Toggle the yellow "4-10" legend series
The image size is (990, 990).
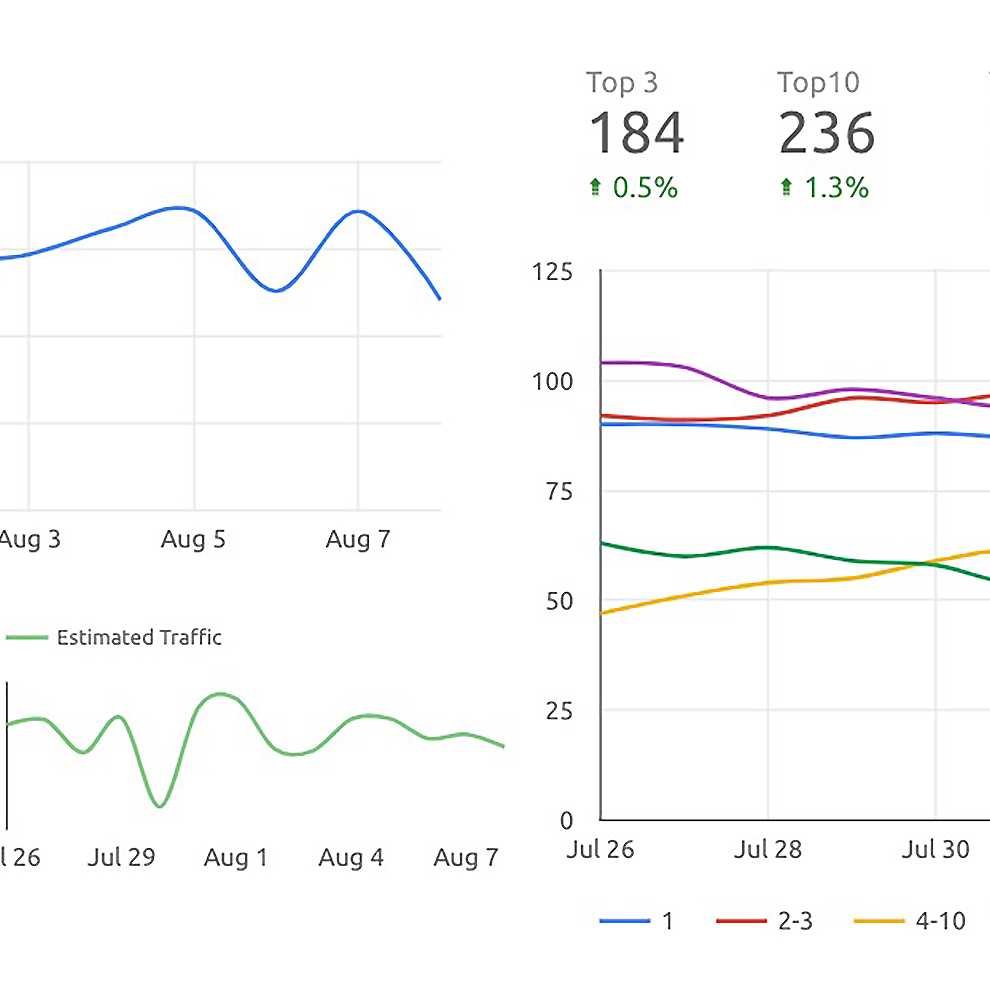pos(940,921)
